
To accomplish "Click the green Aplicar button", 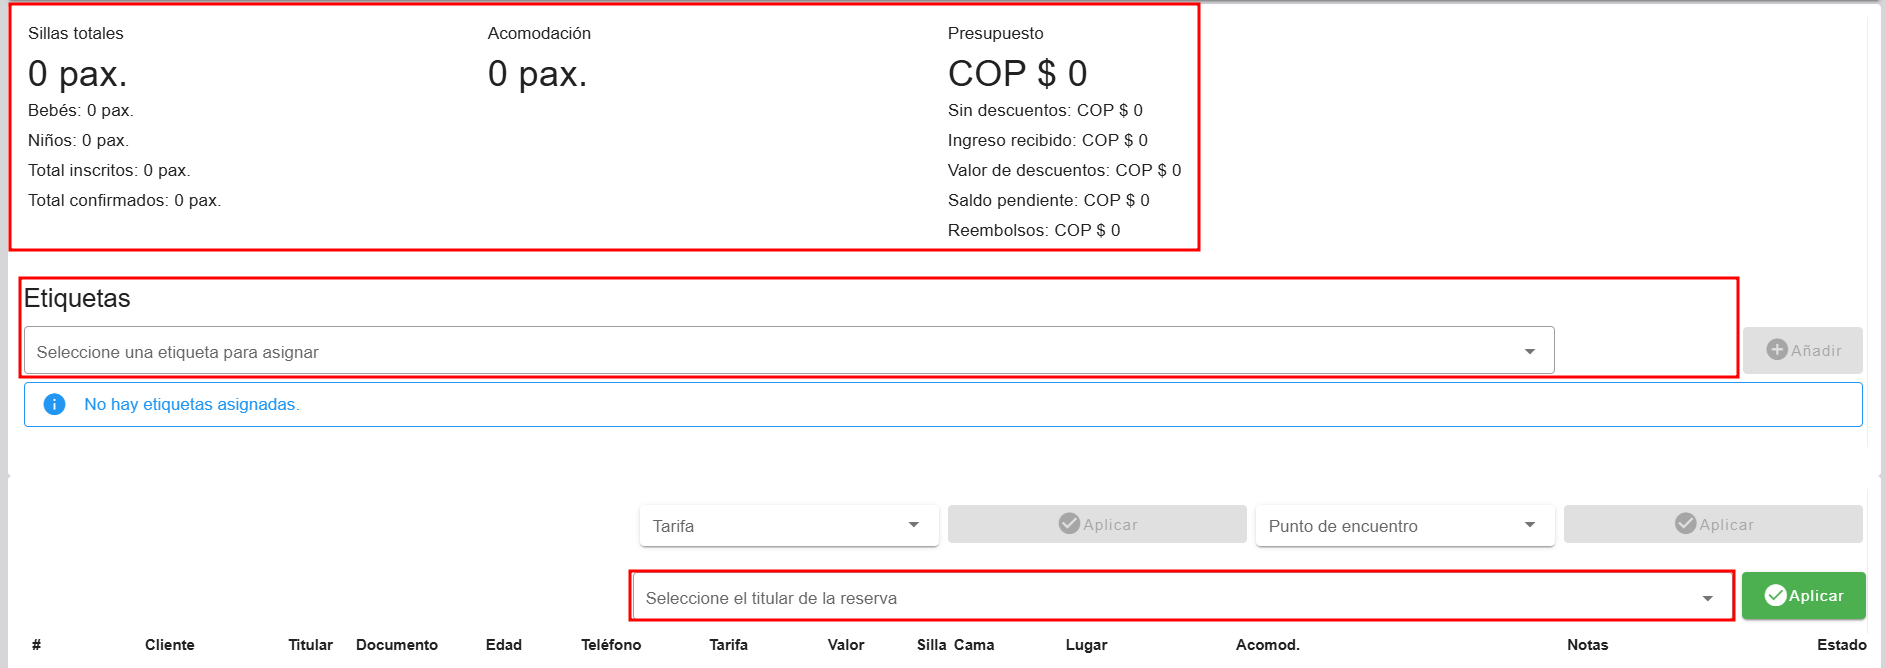I will pyautogui.click(x=1803, y=596).
